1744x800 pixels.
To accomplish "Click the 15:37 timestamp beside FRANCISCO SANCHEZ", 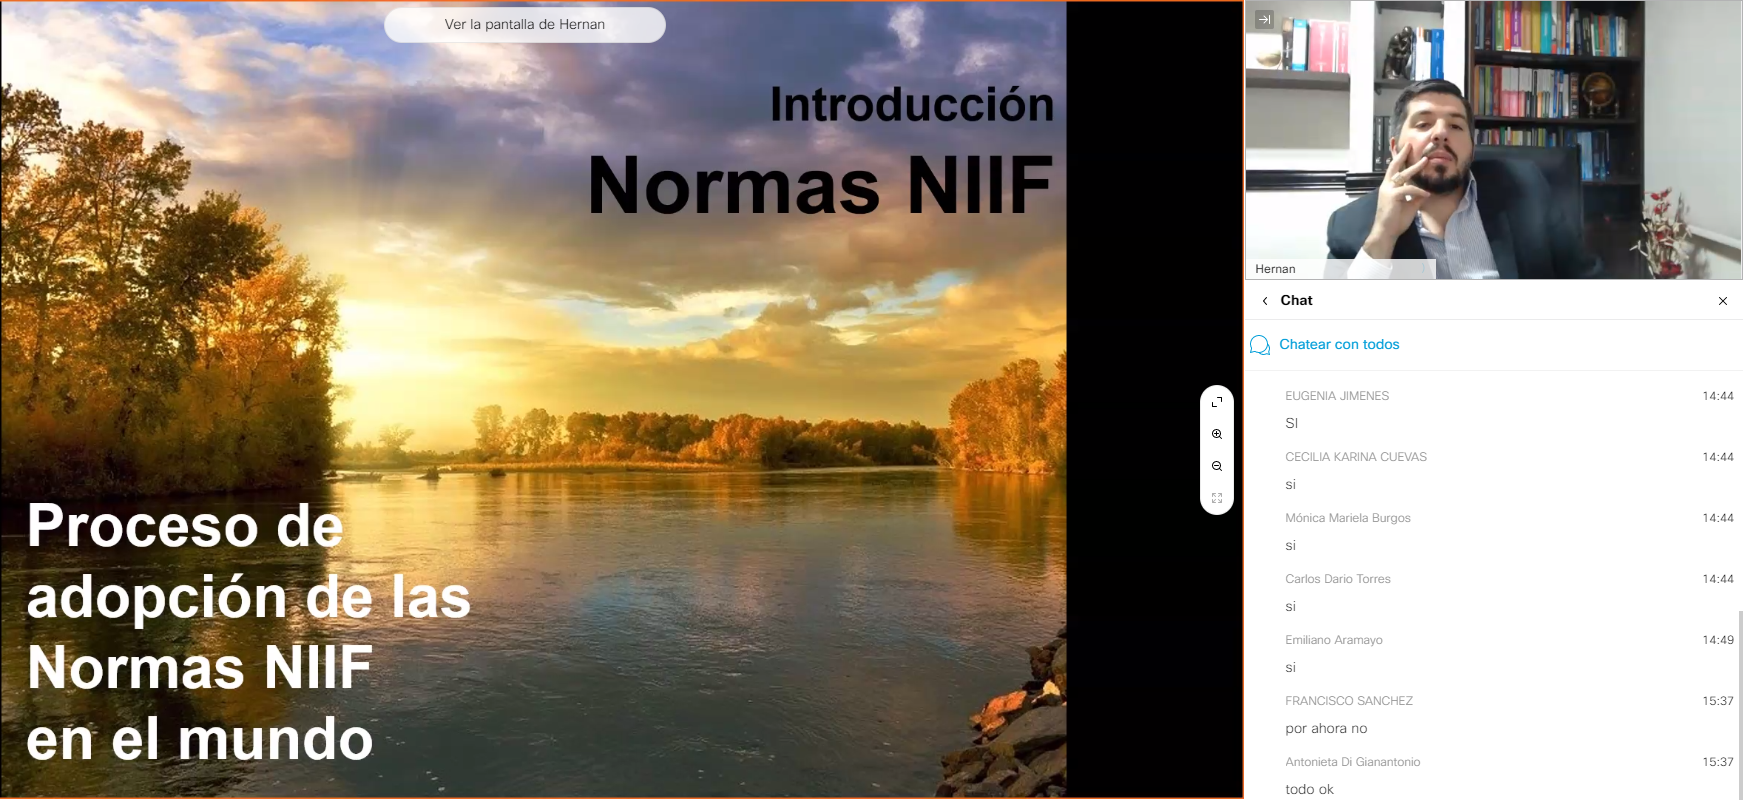I will [1718, 701].
